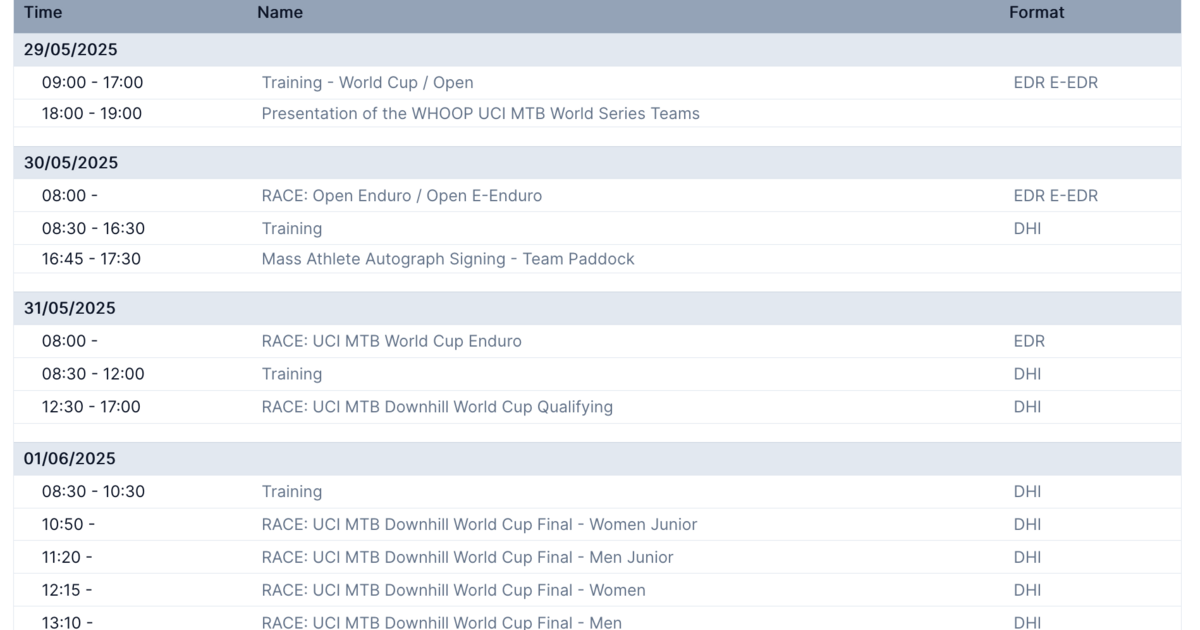Open RACE: Open Enduro / Open E-Enduro
The image size is (1200, 630).
click(x=401, y=196)
